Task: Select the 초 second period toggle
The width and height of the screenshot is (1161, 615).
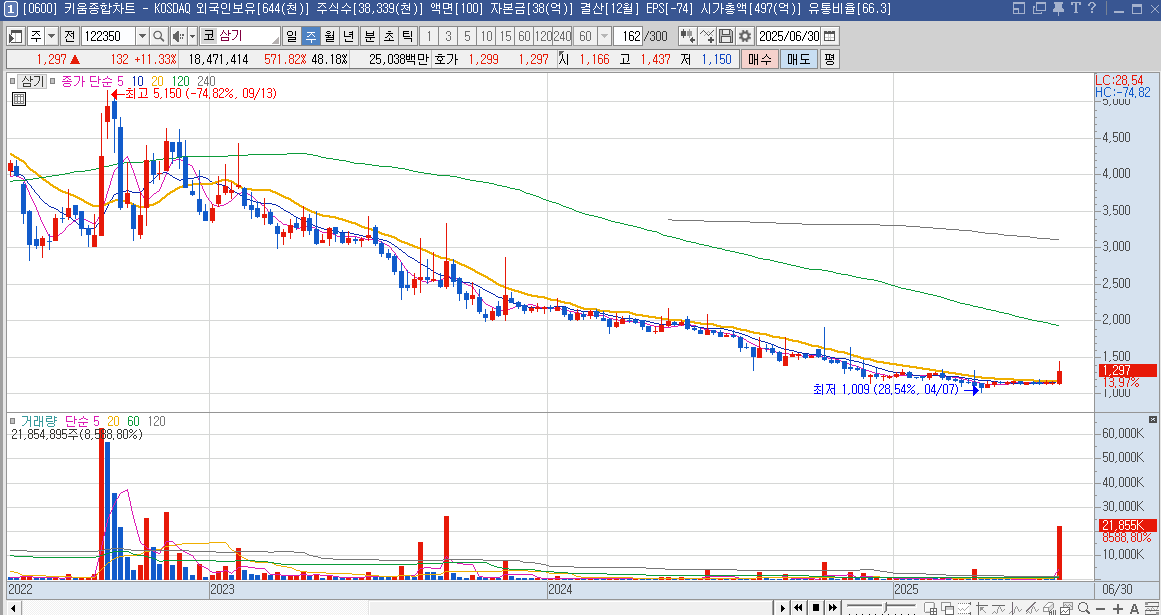Action: tap(389, 36)
